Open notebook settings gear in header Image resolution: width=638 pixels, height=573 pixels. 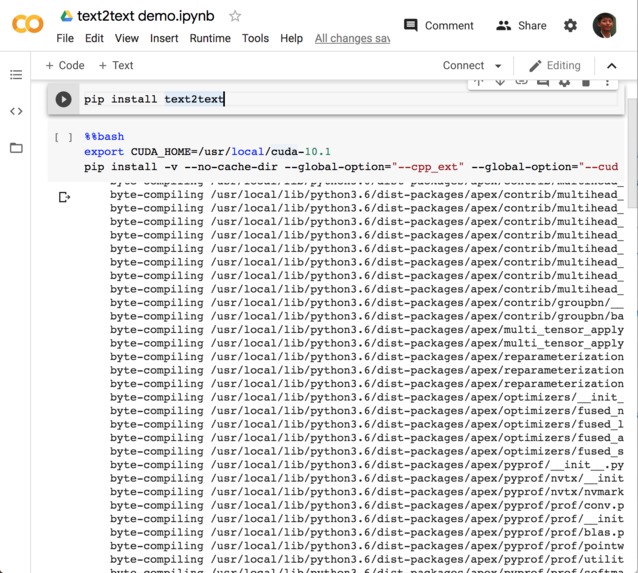(x=570, y=26)
